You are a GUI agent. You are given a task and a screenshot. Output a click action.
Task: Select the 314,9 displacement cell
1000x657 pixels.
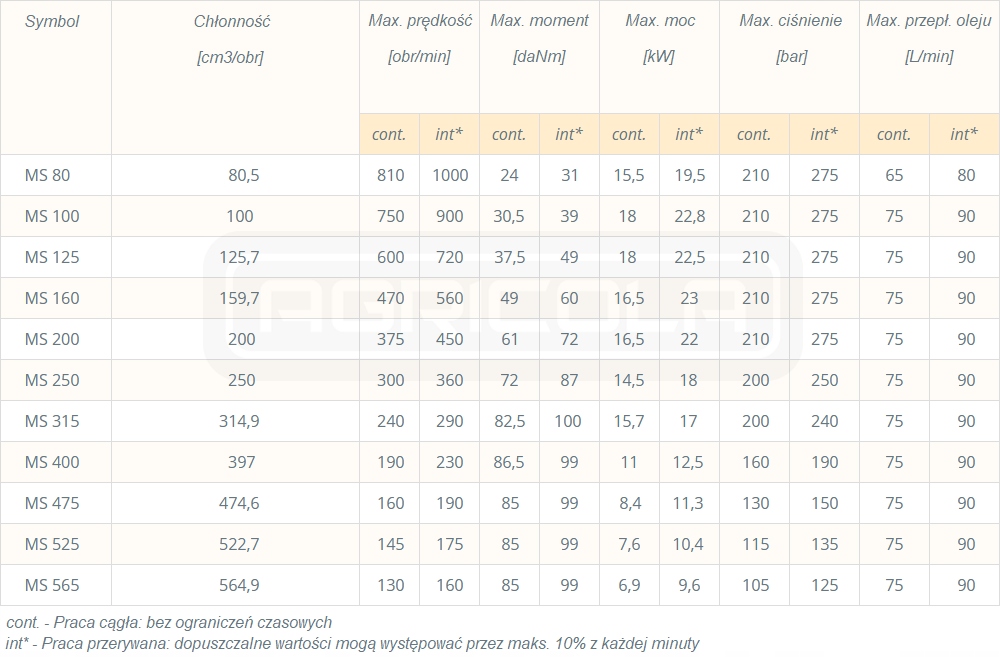241,421
